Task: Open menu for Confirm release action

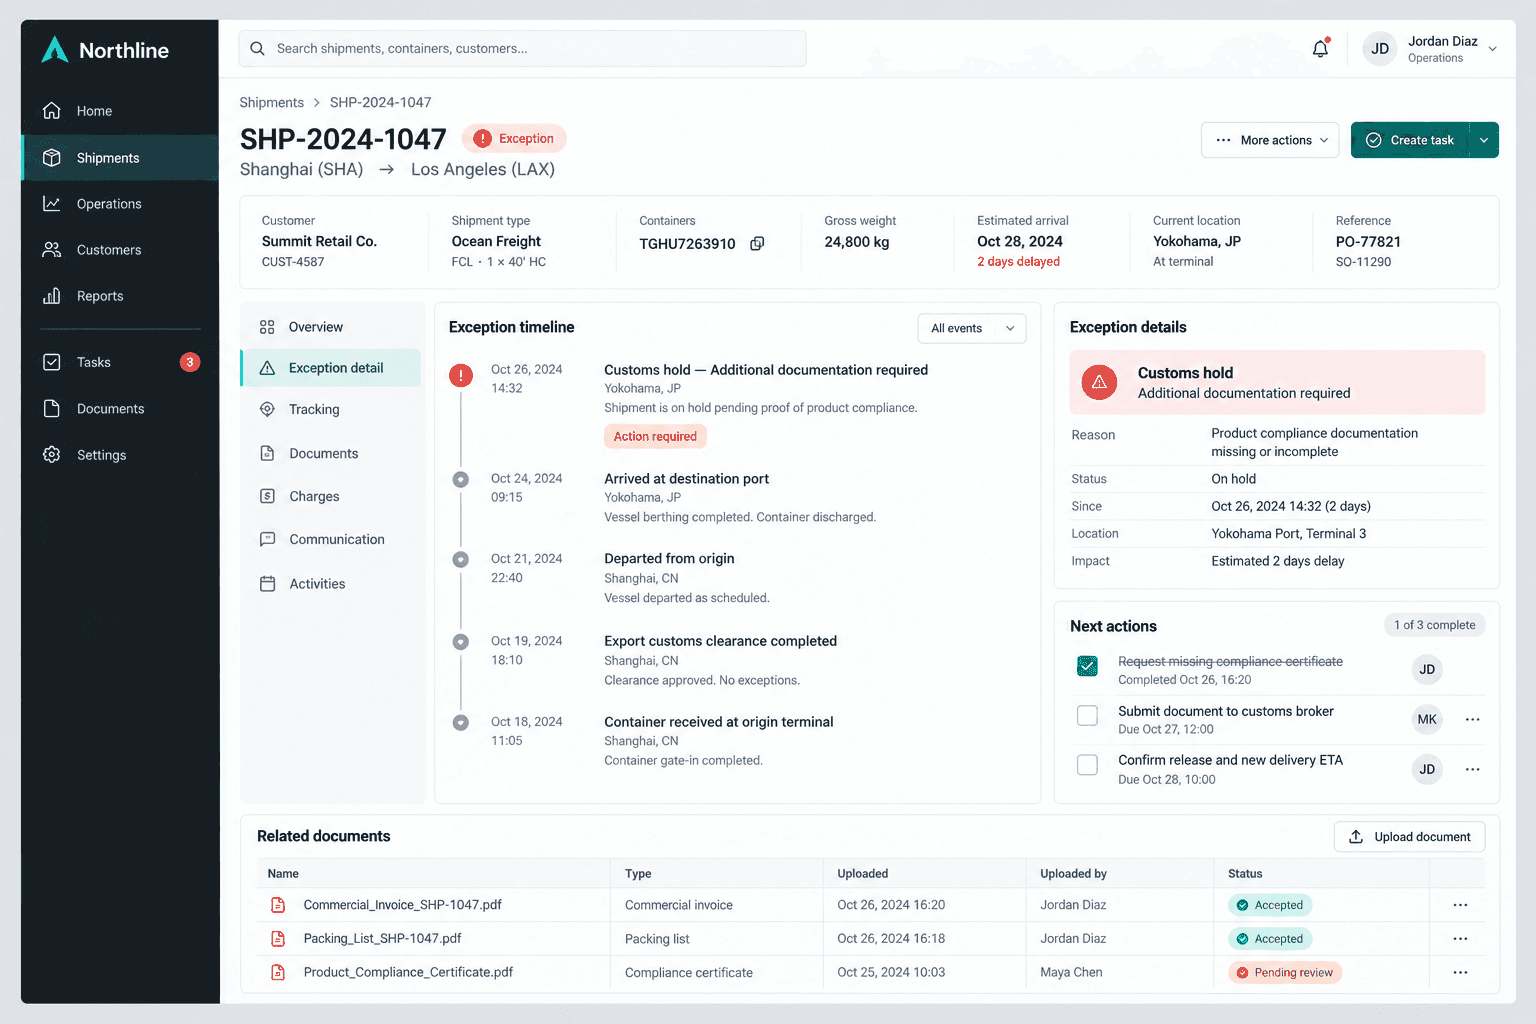Action: [1472, 770]
